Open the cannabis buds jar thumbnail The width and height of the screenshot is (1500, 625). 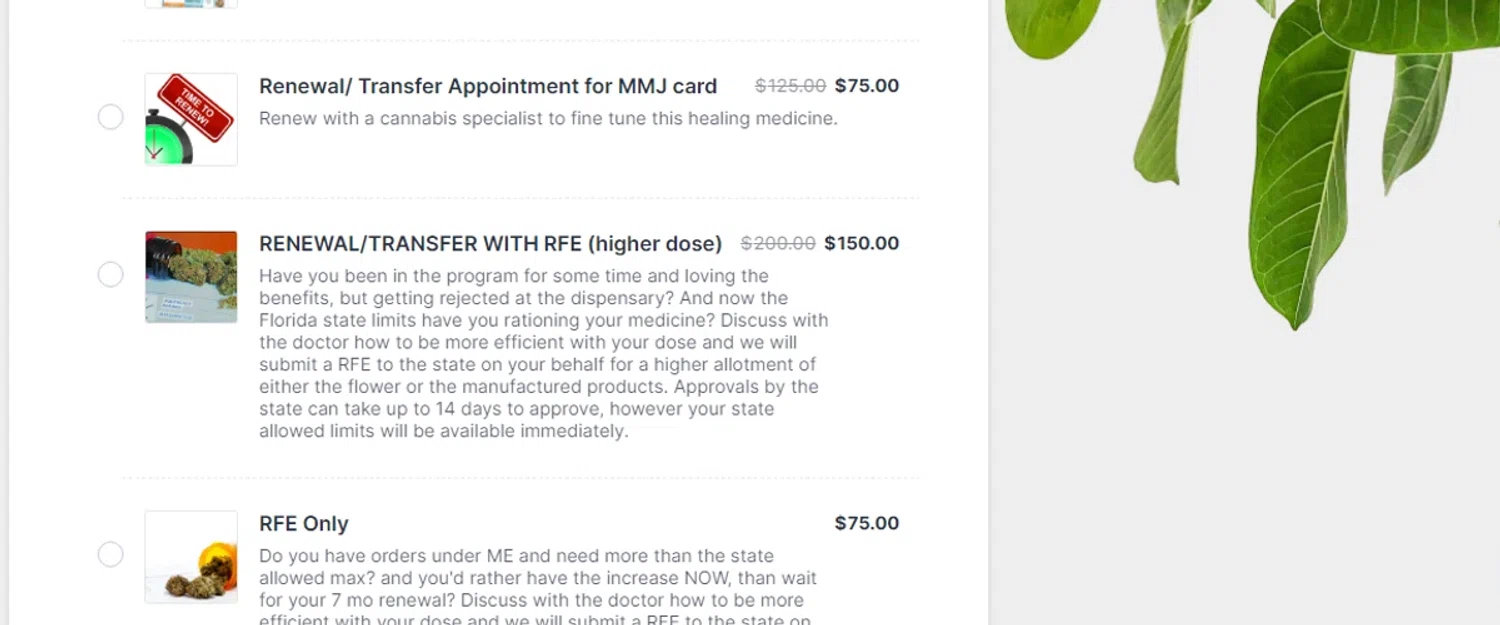[x=191, y=277]
